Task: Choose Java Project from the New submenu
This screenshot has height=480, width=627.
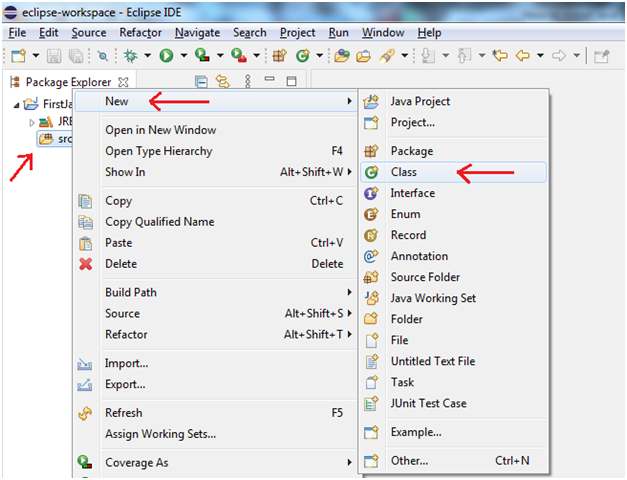Action: (453, 102)
